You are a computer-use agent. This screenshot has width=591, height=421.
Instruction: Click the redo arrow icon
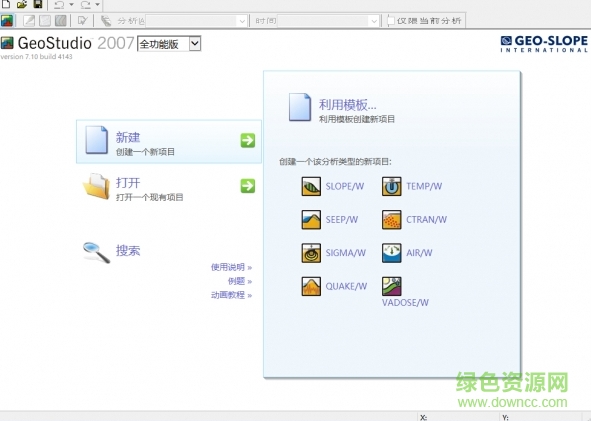click(86, 5)
